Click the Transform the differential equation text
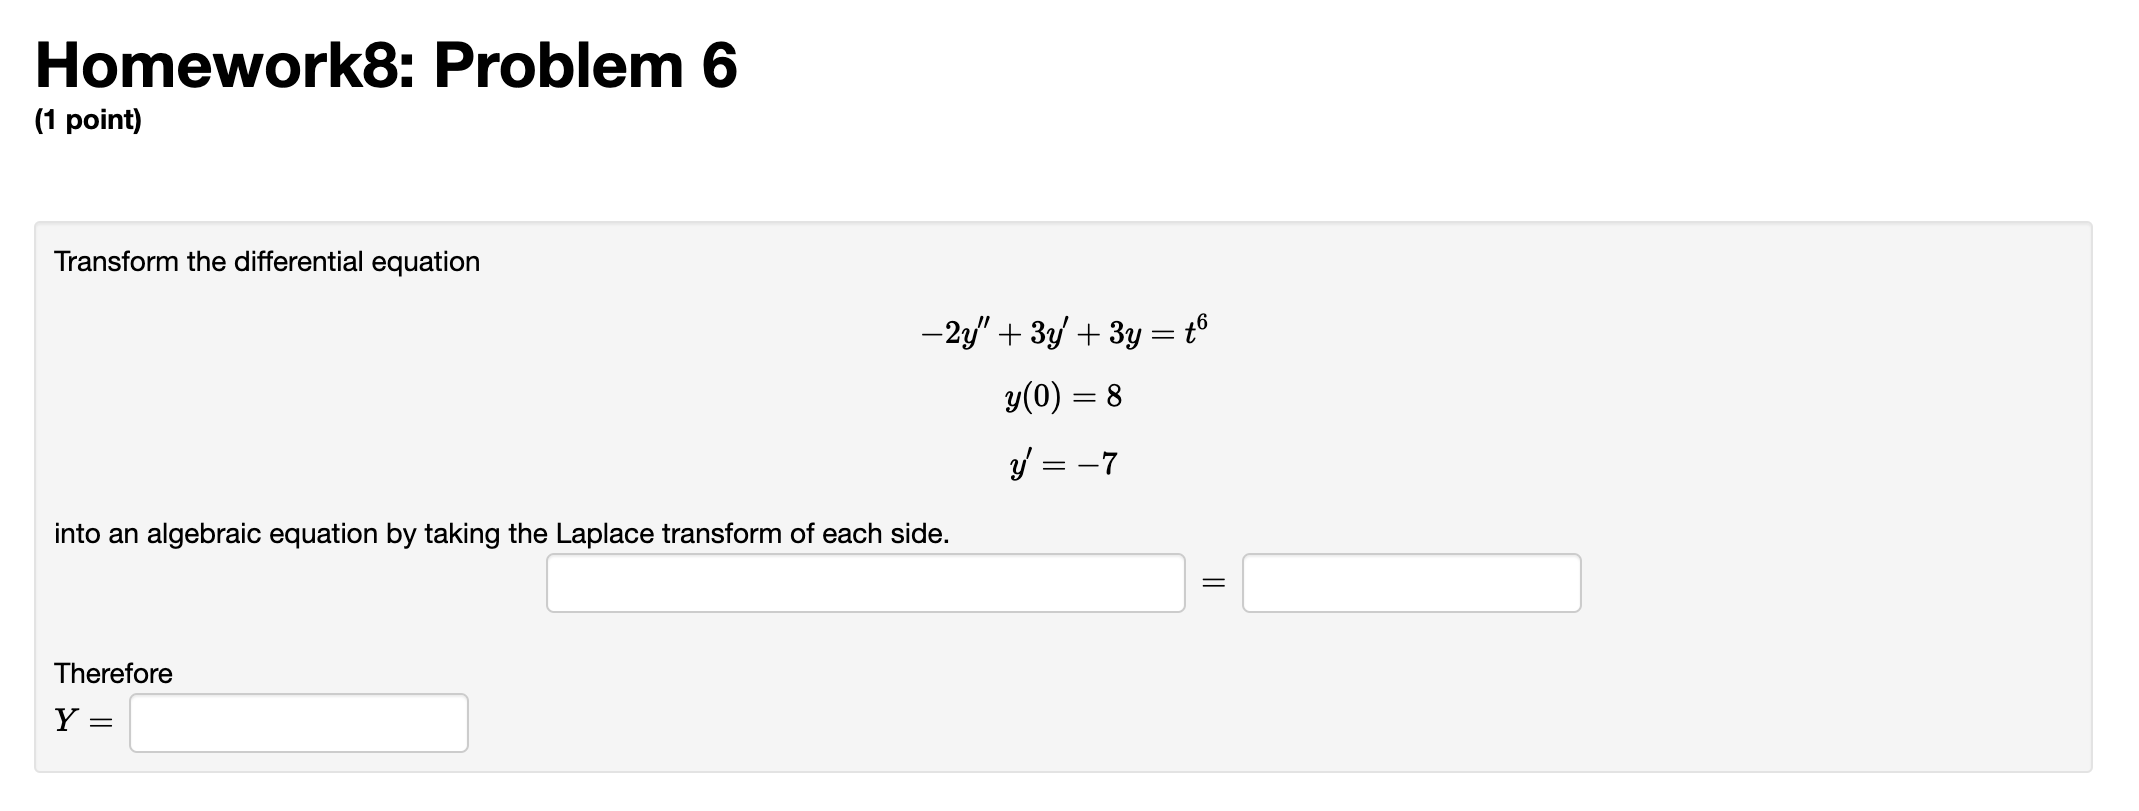Viewport: 2139px width, 811px height. tap(266, 262)
